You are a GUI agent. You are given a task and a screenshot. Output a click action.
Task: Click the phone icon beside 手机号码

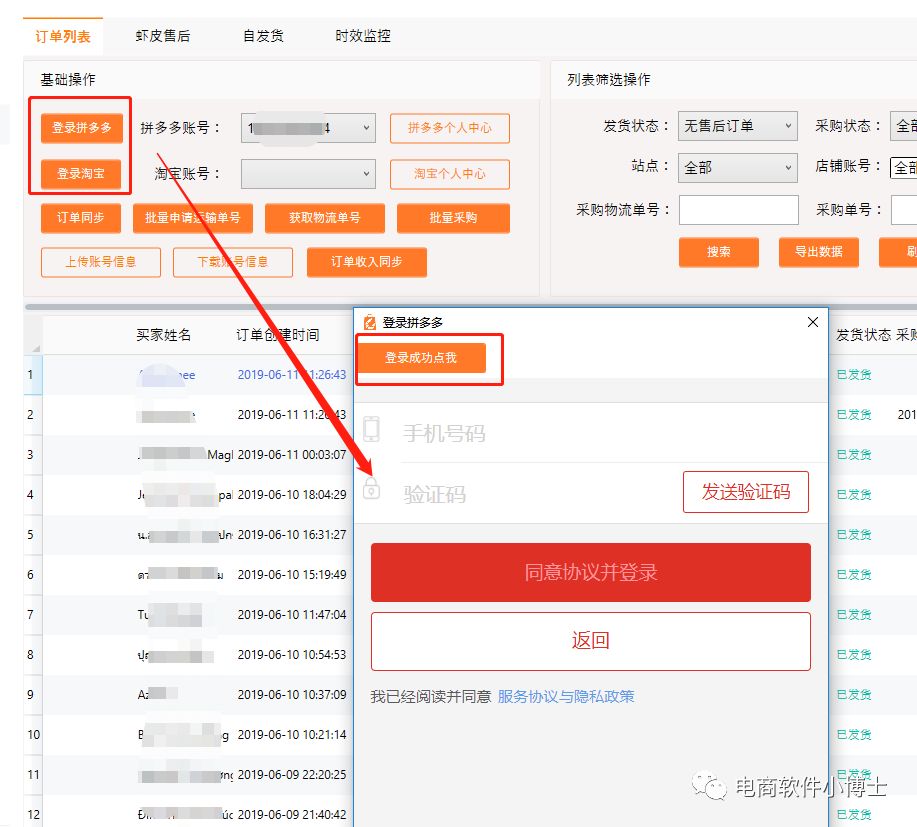pos(371,429)
